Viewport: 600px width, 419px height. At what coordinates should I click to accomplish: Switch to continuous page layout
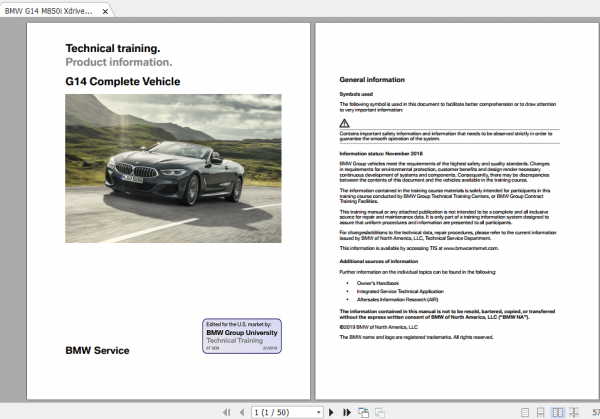(x=541, y=412)
